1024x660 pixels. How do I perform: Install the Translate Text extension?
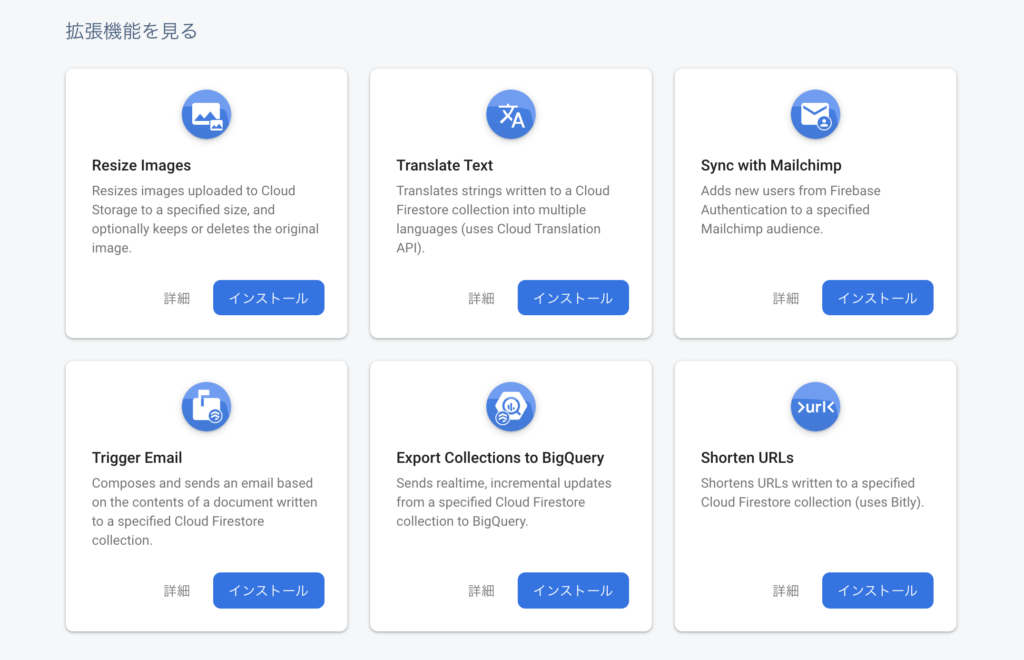(573, 298)
